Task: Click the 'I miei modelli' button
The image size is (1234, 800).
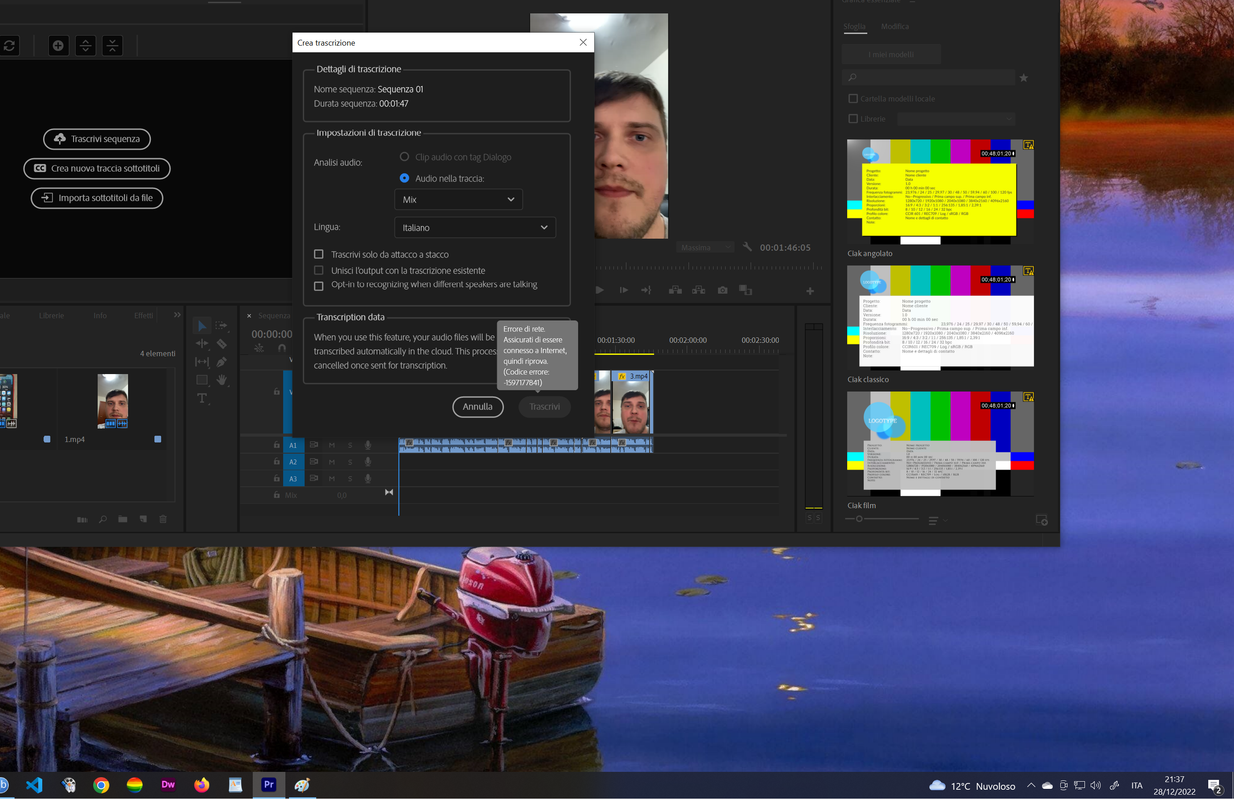Action: (x=891, y=54)
